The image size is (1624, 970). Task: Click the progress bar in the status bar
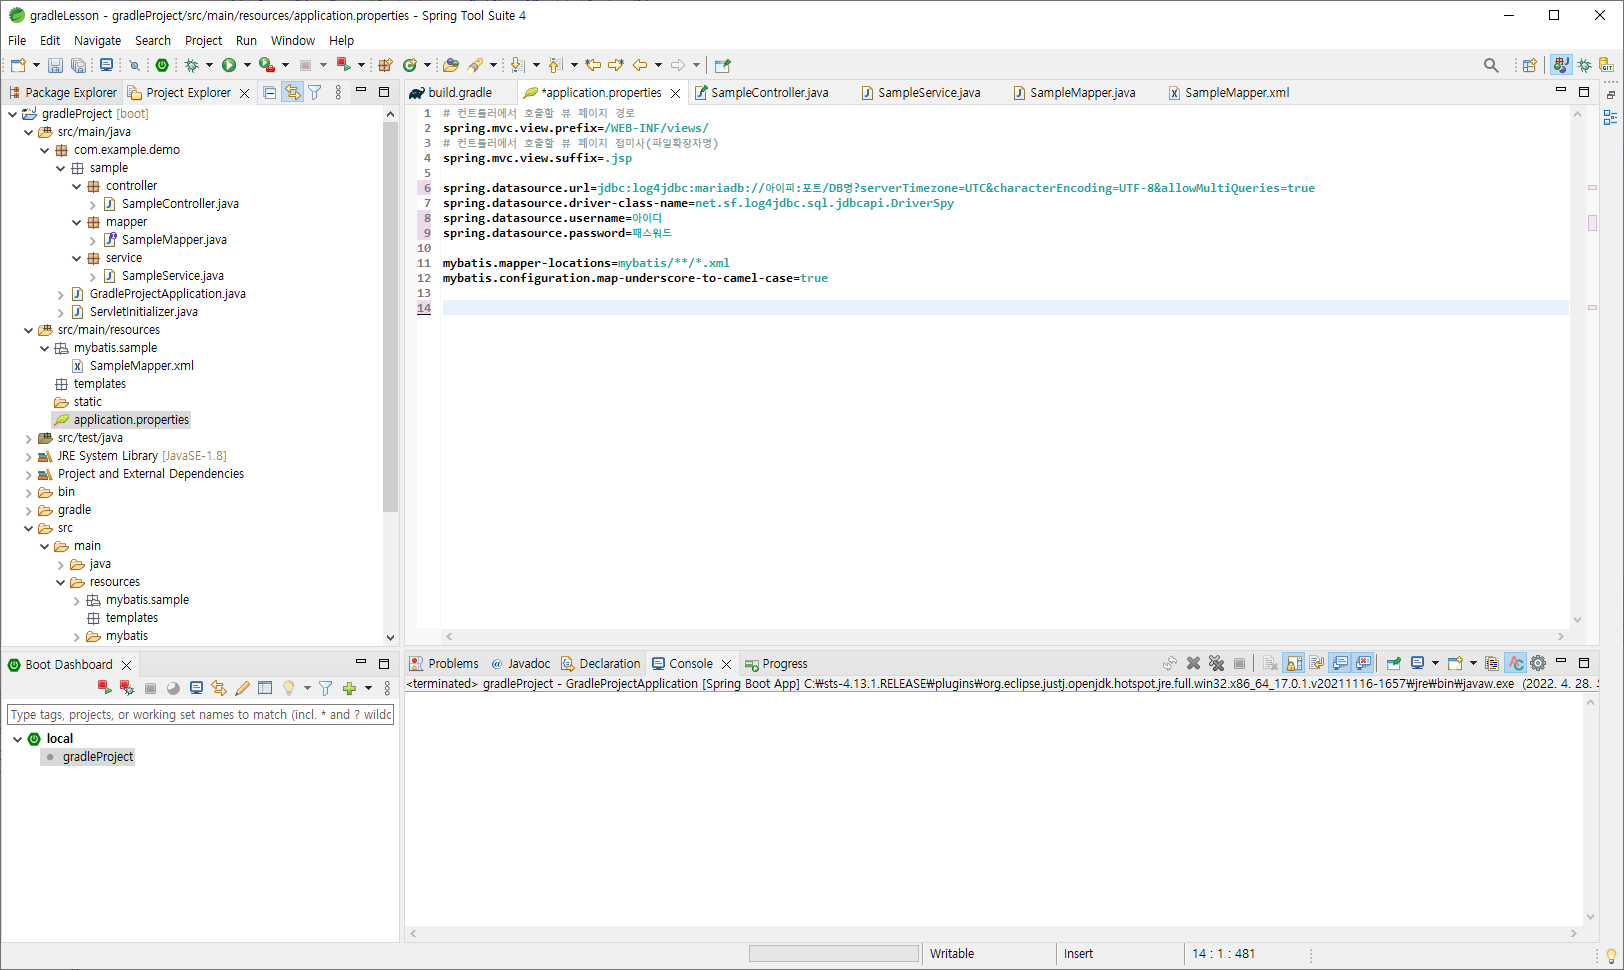[833, 954]
